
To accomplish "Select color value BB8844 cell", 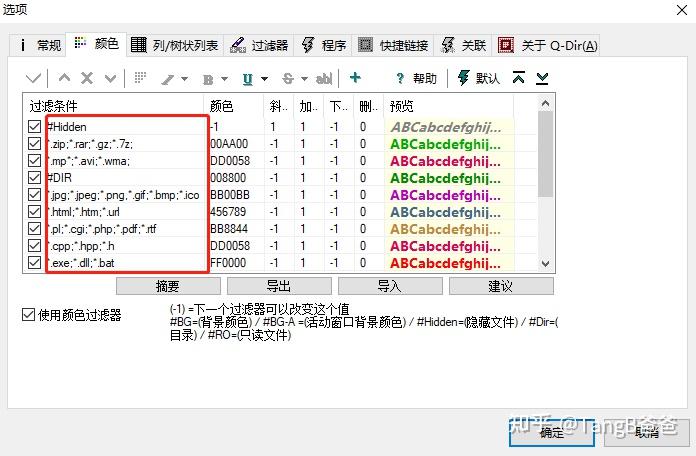I will [x=229, y=229].
